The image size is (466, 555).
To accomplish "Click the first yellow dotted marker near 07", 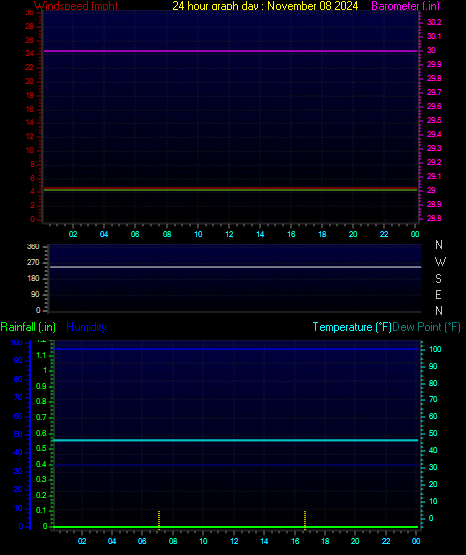I will [159, 520].
